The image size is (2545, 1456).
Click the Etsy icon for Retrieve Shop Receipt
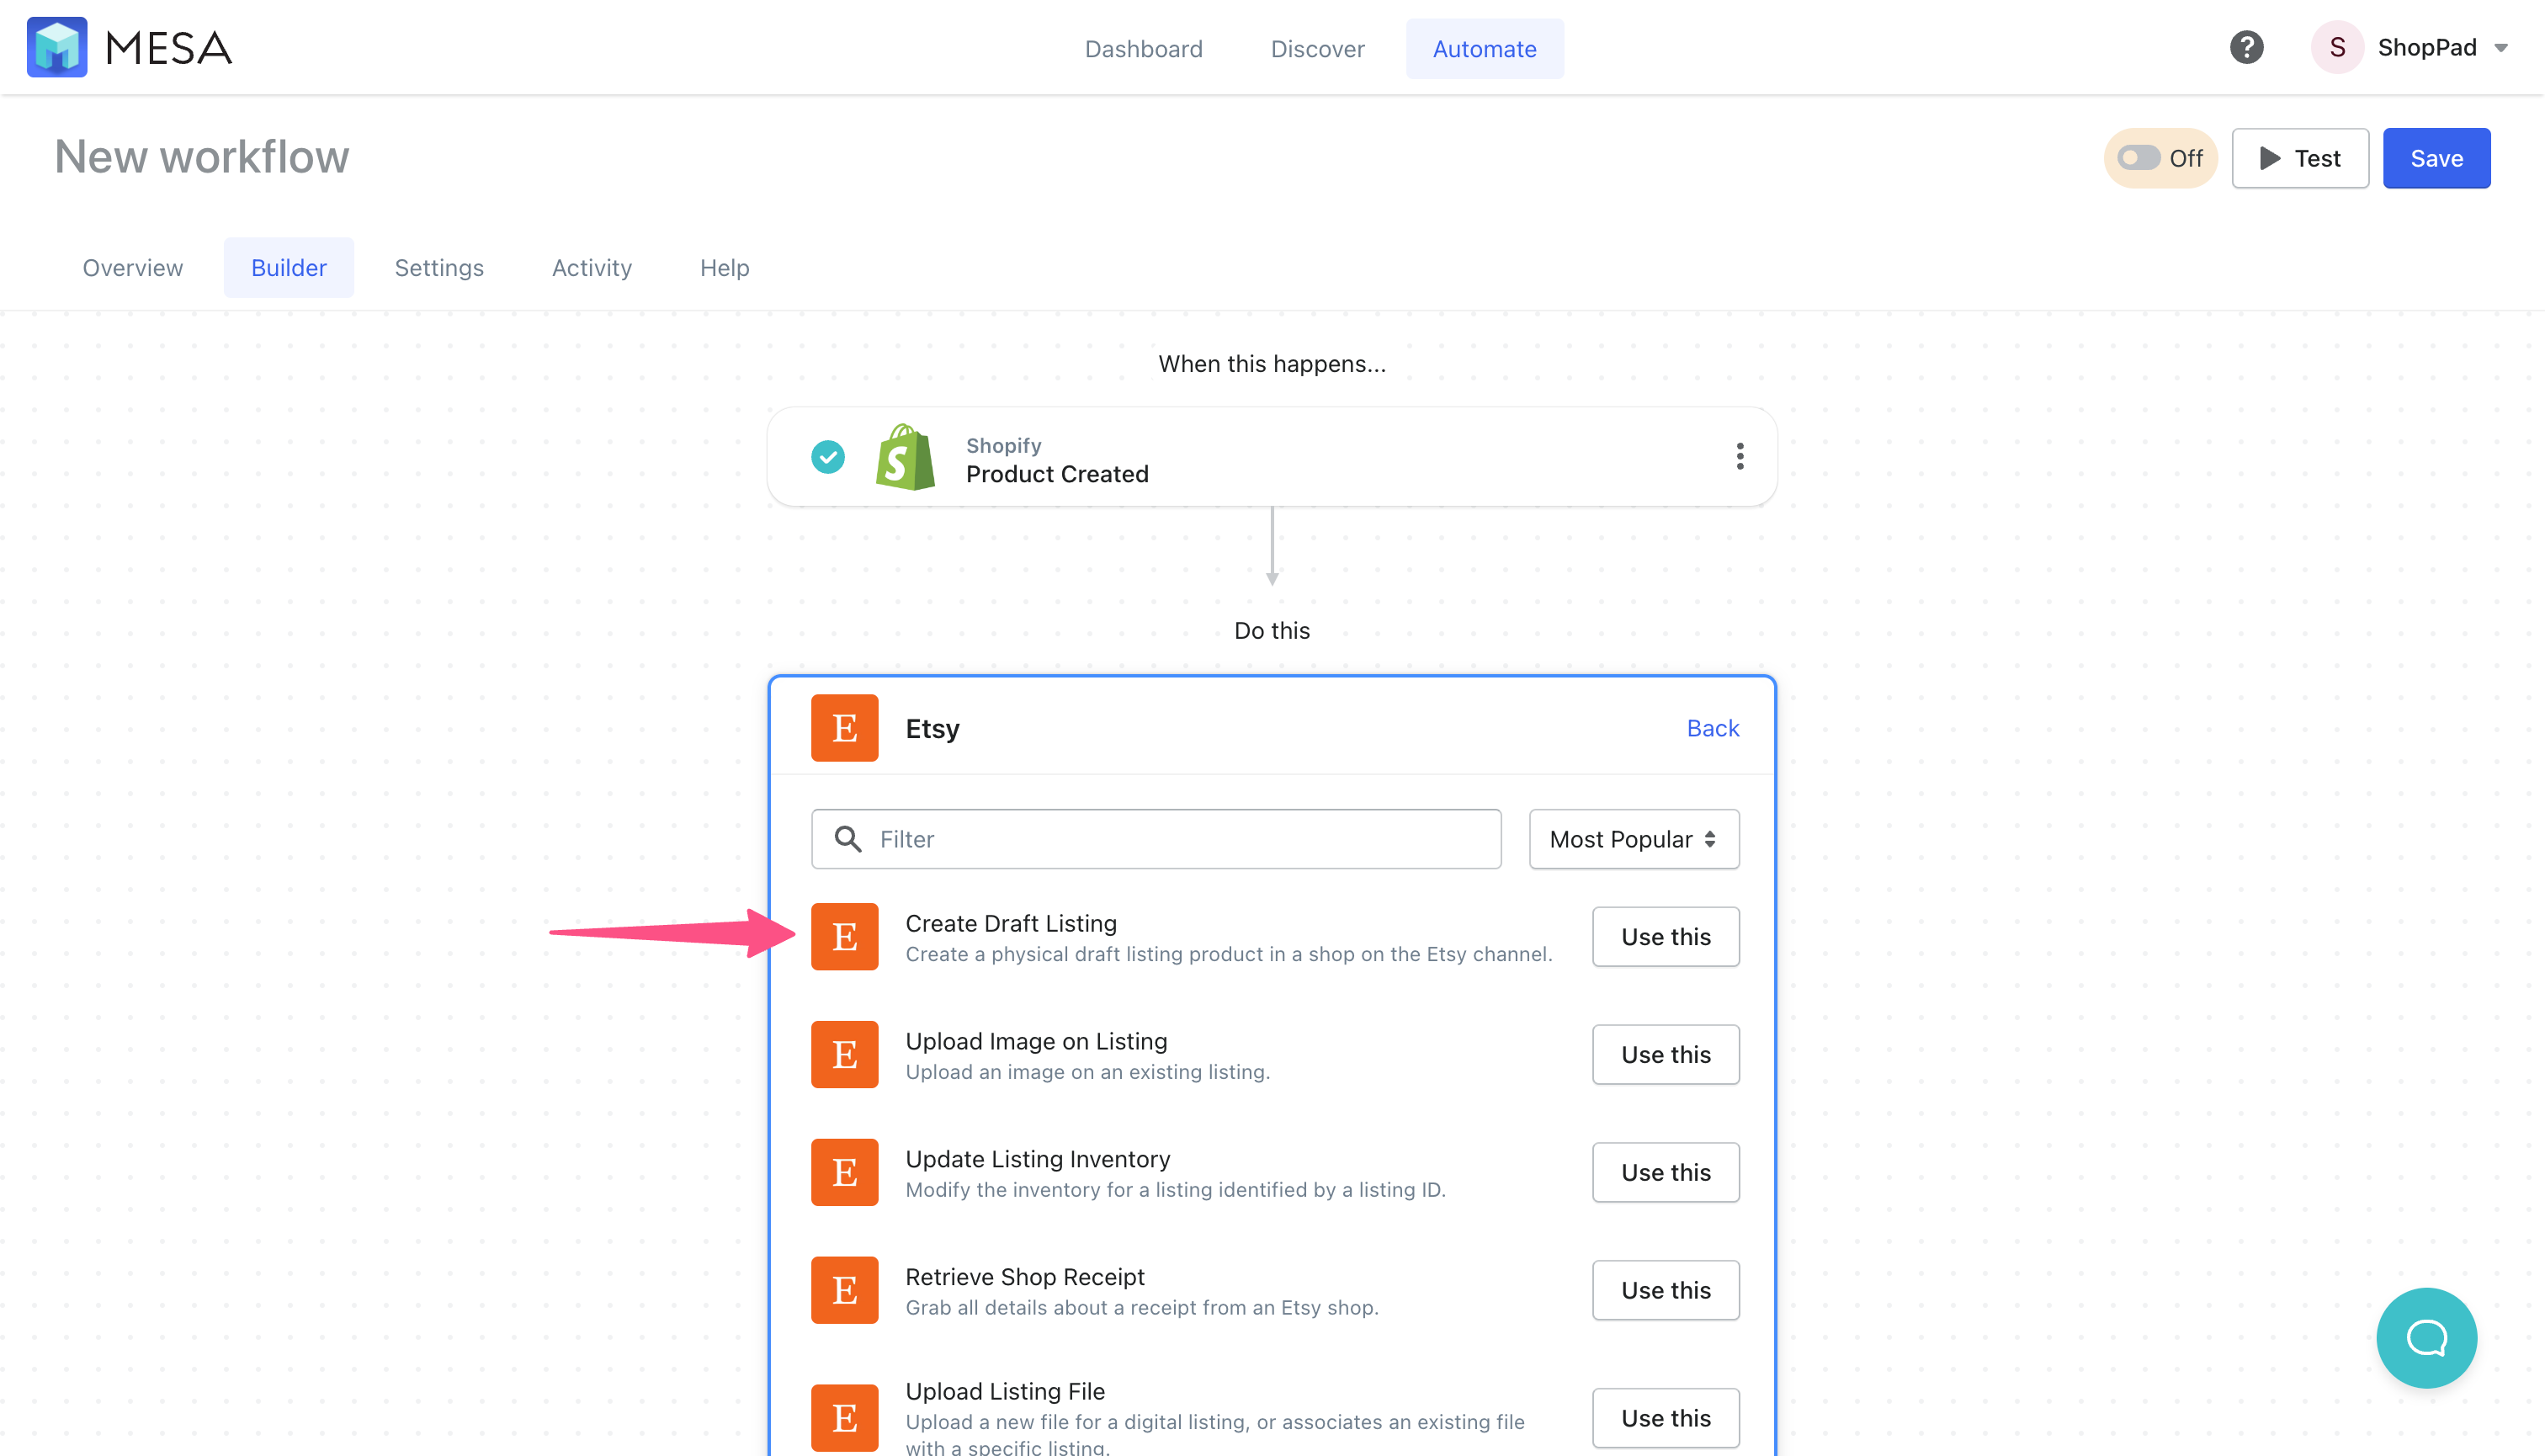click(x=845, y=1291)
